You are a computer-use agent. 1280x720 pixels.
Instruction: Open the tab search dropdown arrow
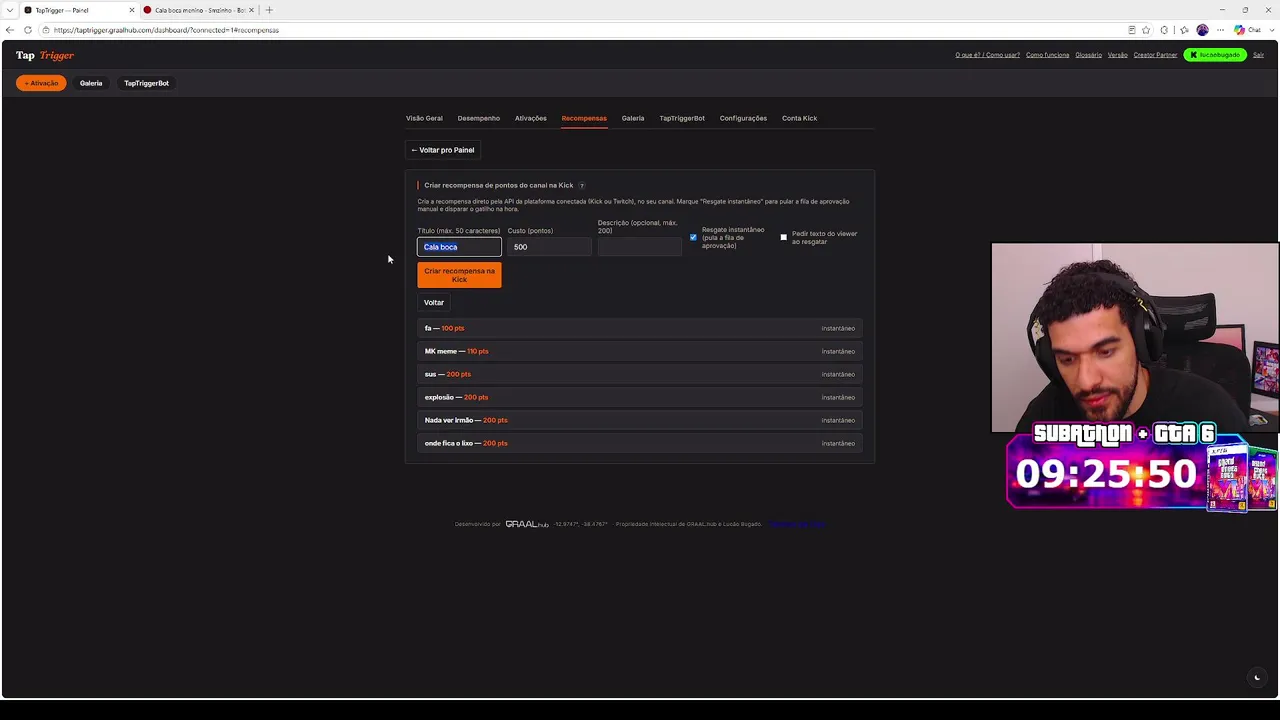click(x=9, y=10)
